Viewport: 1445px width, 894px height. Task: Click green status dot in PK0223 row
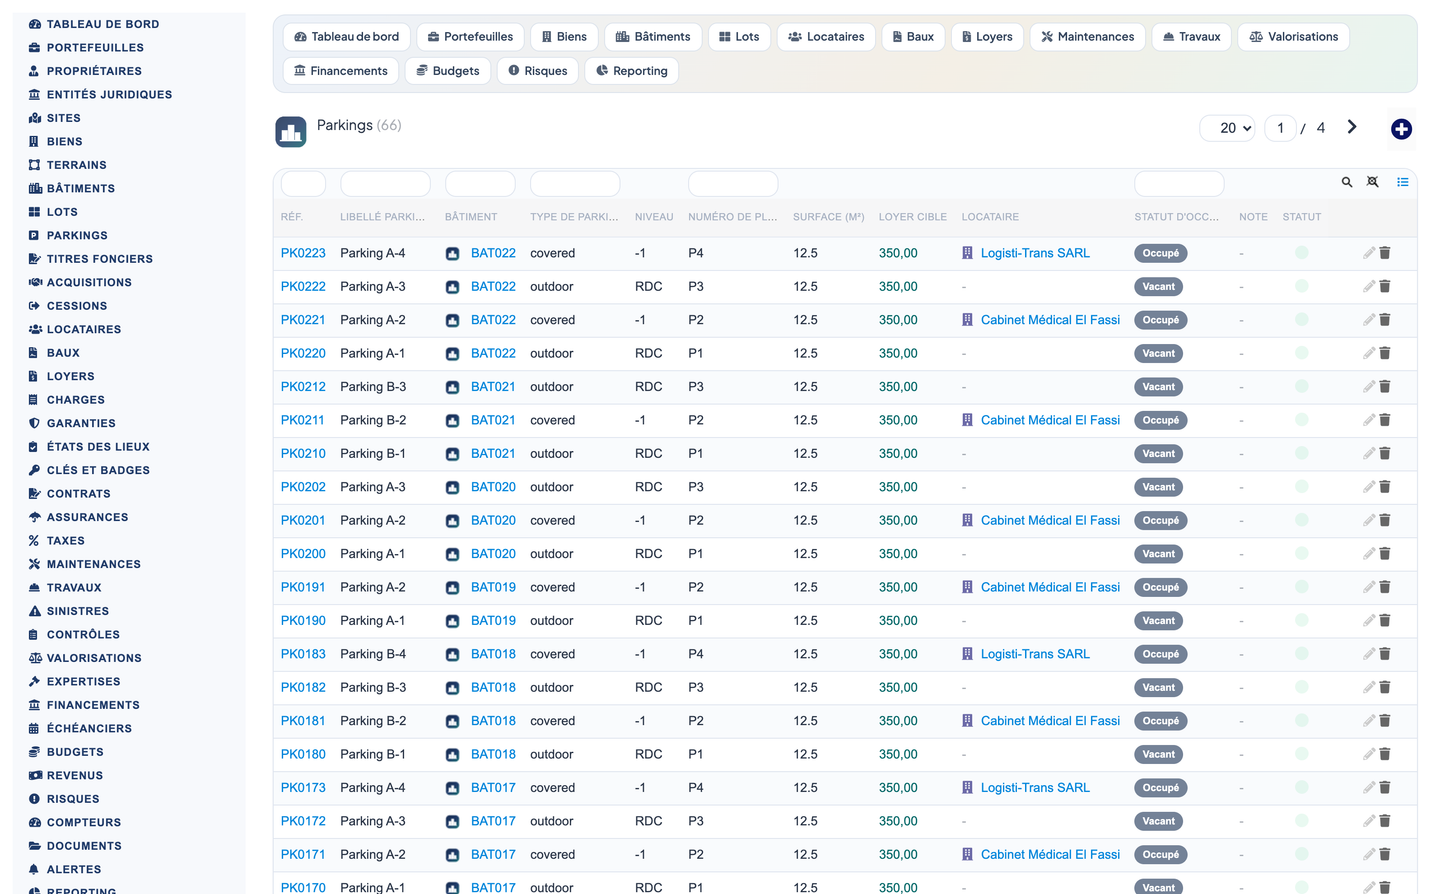point(1301,253)
